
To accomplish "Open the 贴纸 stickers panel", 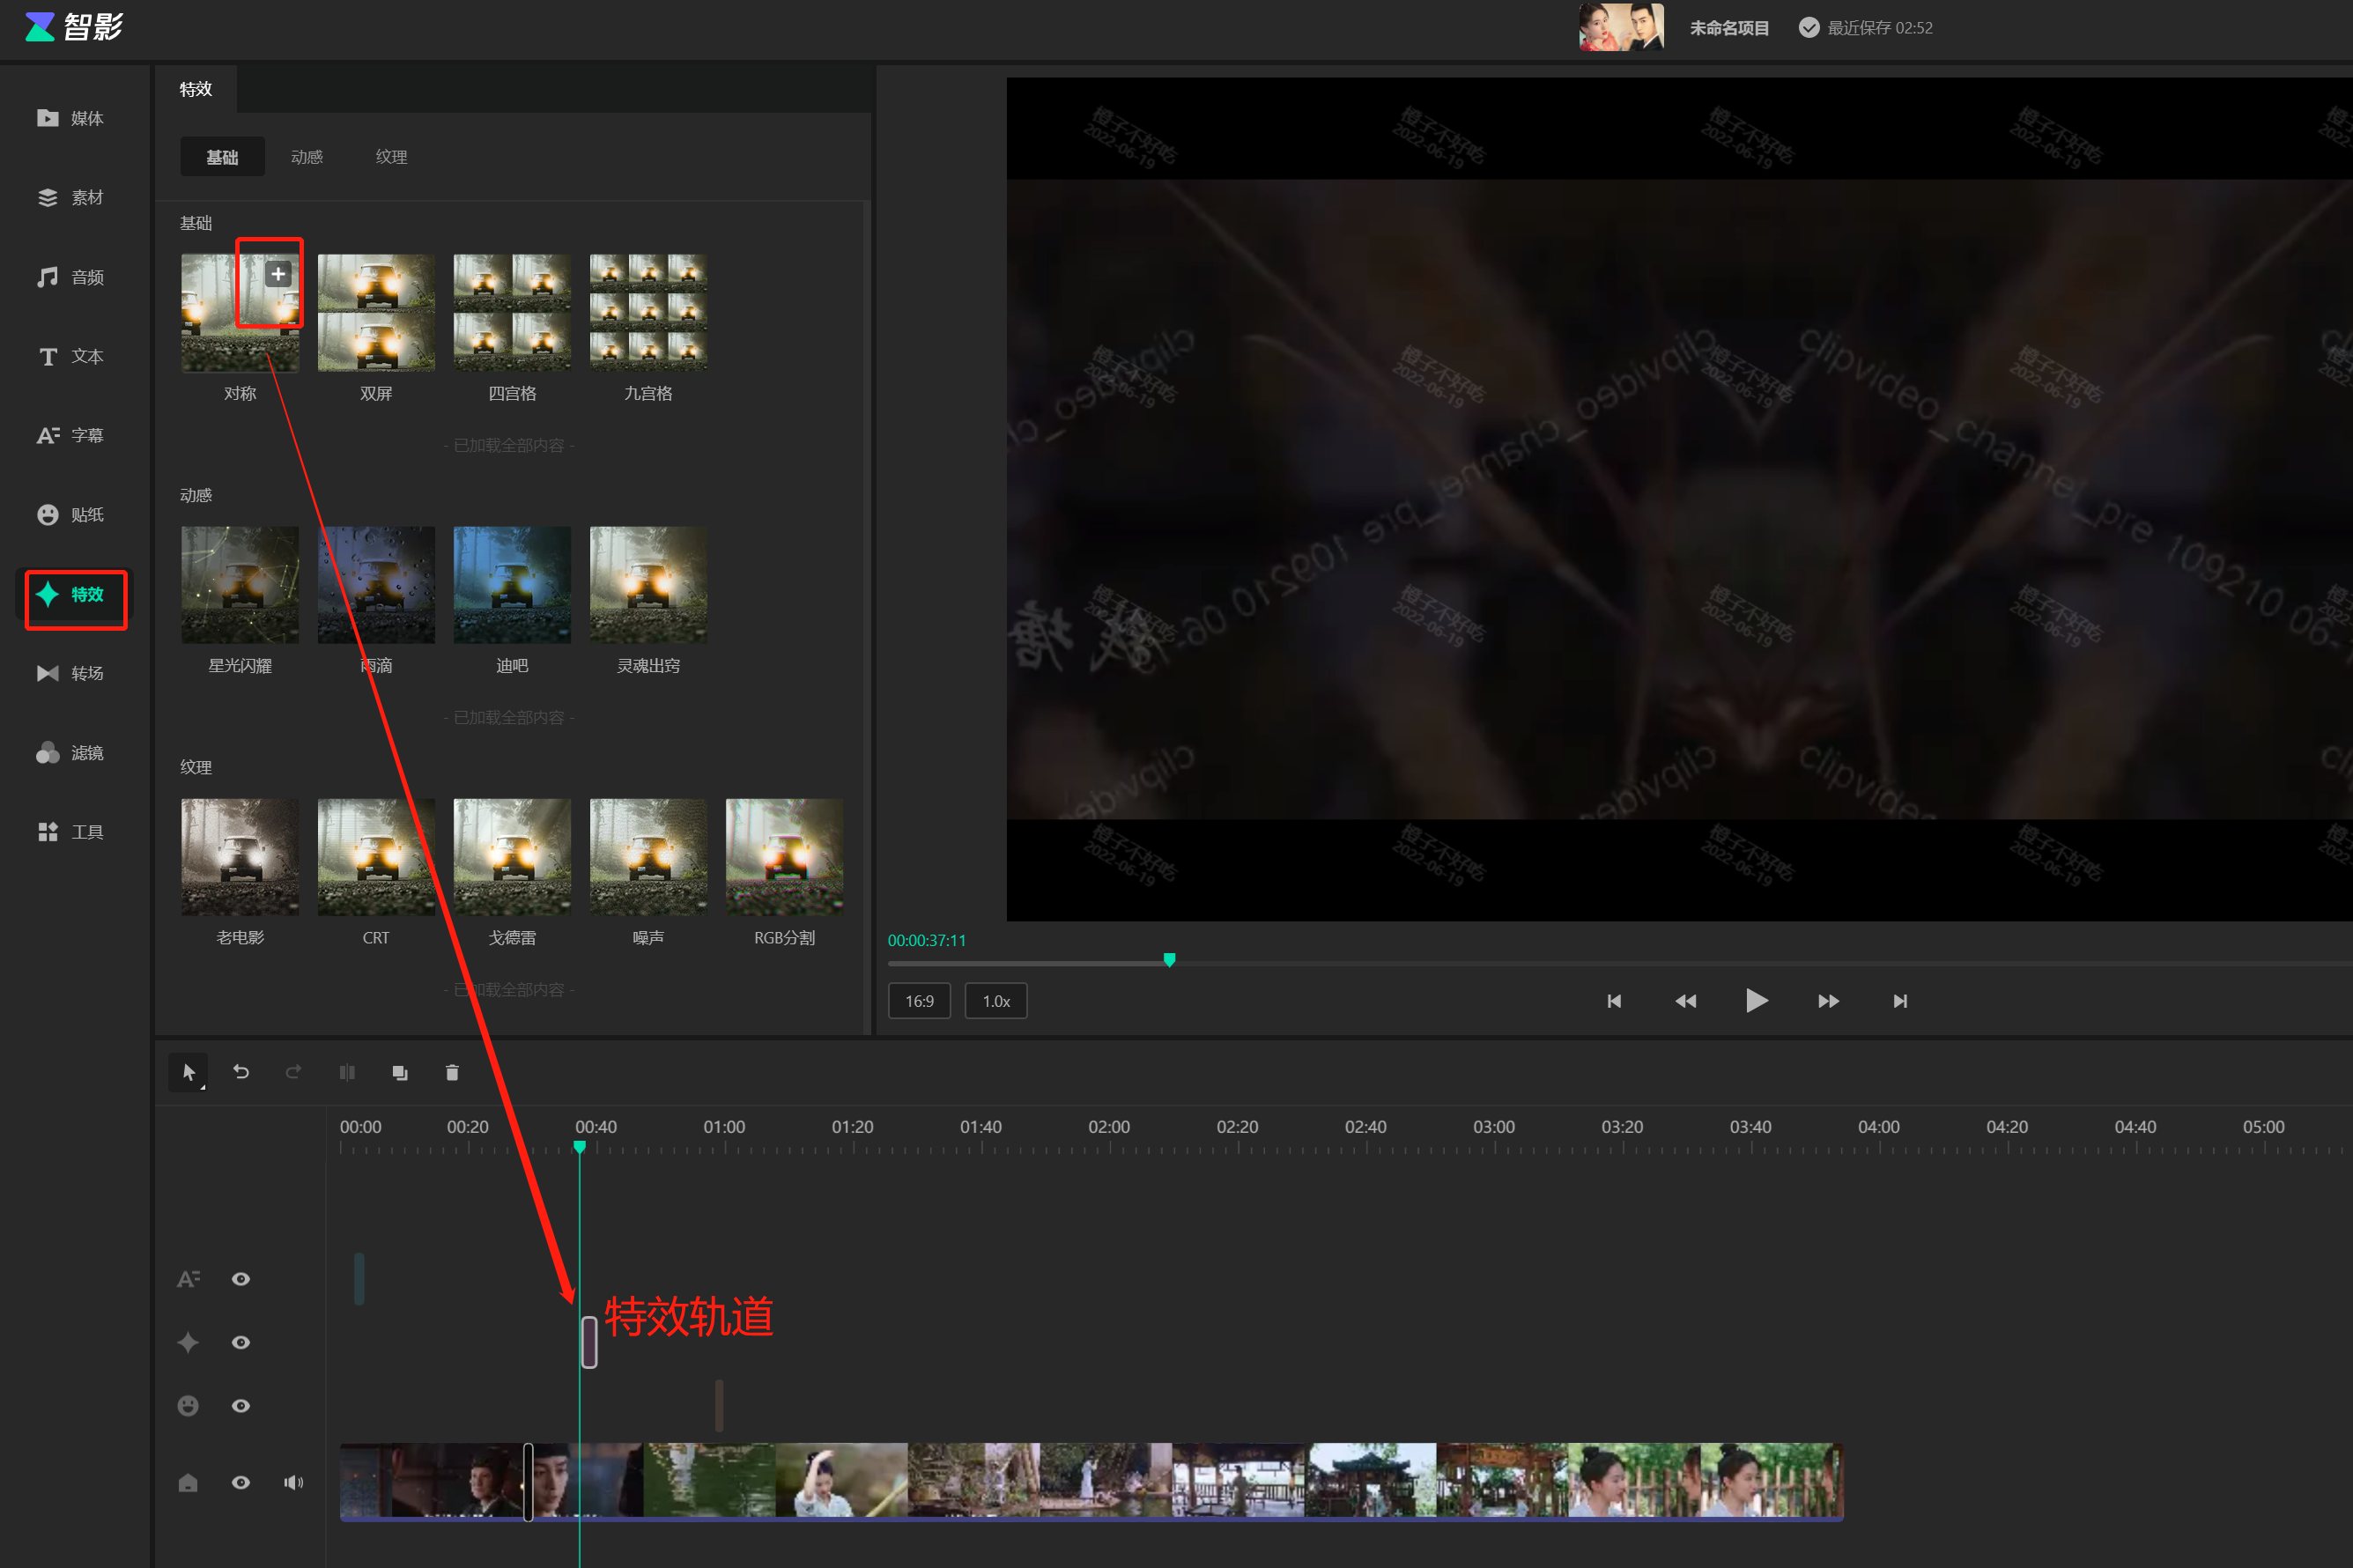I will point(71,514).
